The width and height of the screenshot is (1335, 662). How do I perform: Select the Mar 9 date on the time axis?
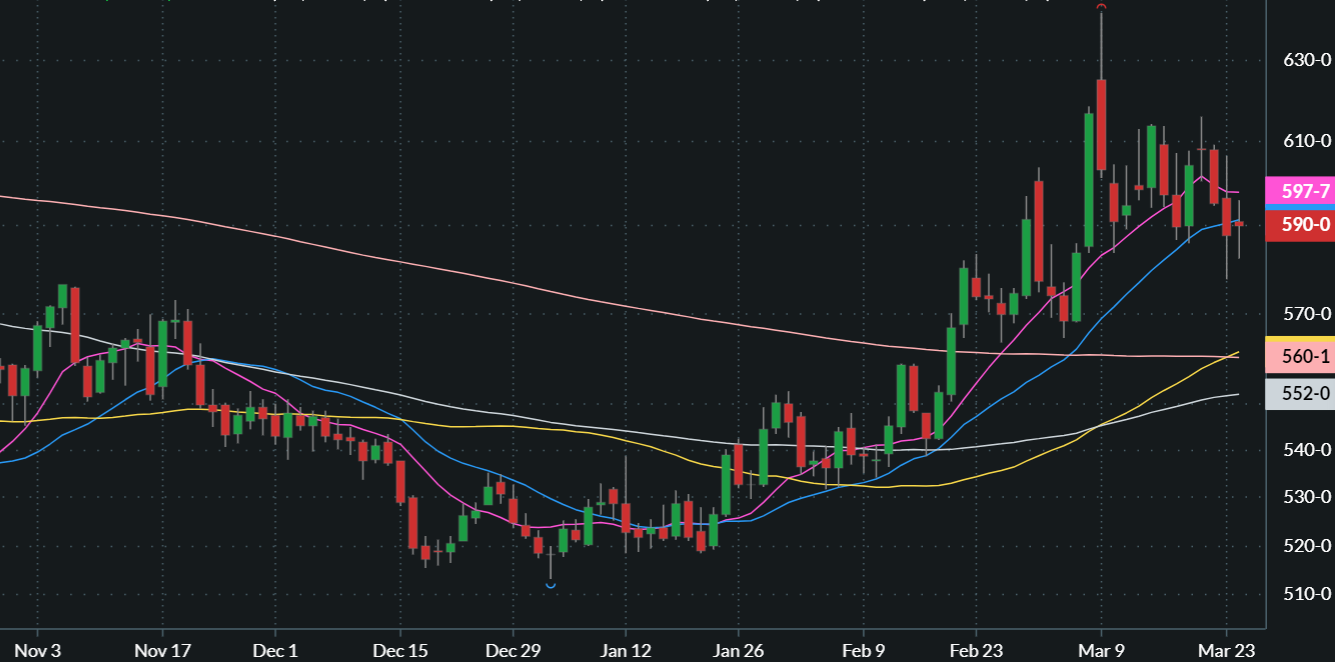coord(1100,649)
